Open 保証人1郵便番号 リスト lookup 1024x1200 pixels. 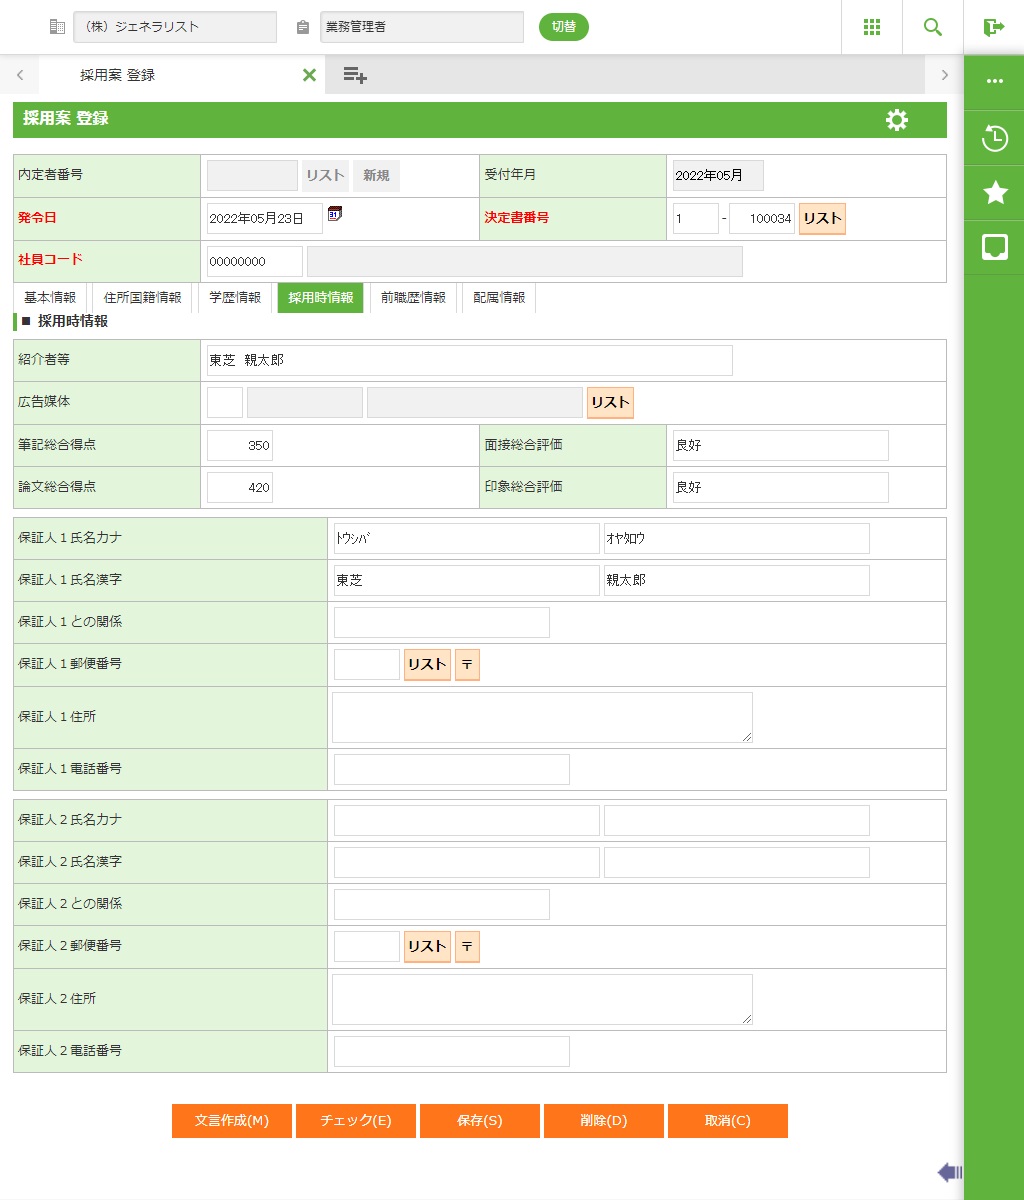click(x=427, y=665)
